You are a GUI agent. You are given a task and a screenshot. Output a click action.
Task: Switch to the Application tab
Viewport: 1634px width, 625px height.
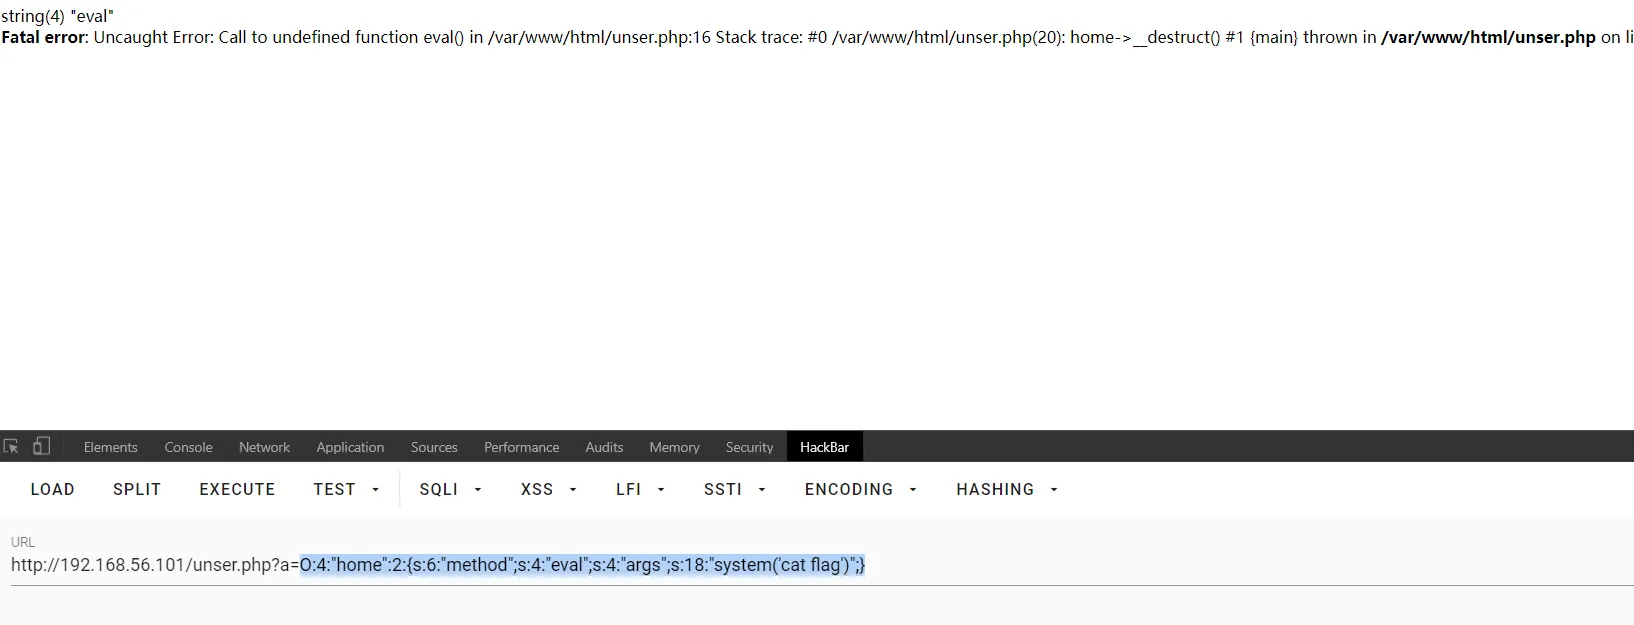click(350, 447)
